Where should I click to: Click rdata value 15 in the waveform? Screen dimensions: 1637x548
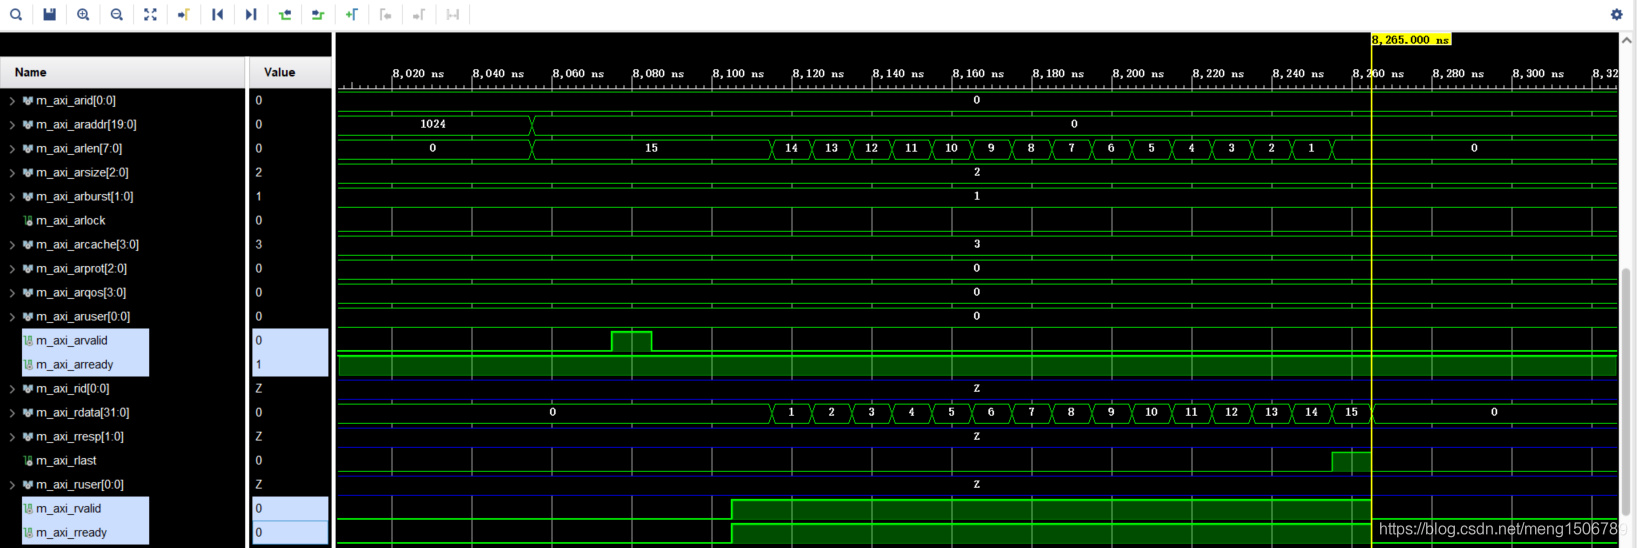tap(1351, 412)
